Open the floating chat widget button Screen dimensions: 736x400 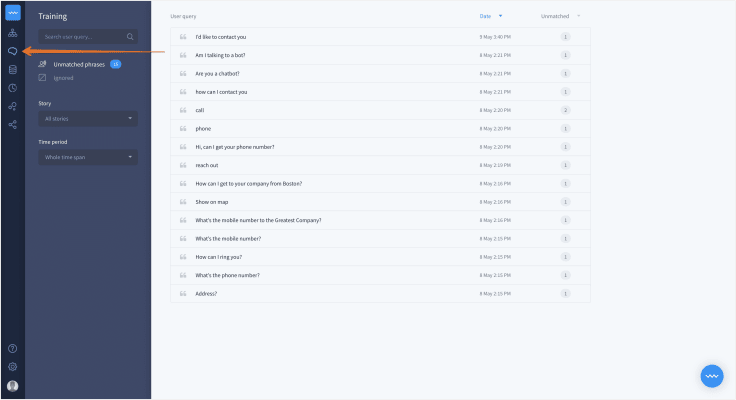tap(711, 375)
